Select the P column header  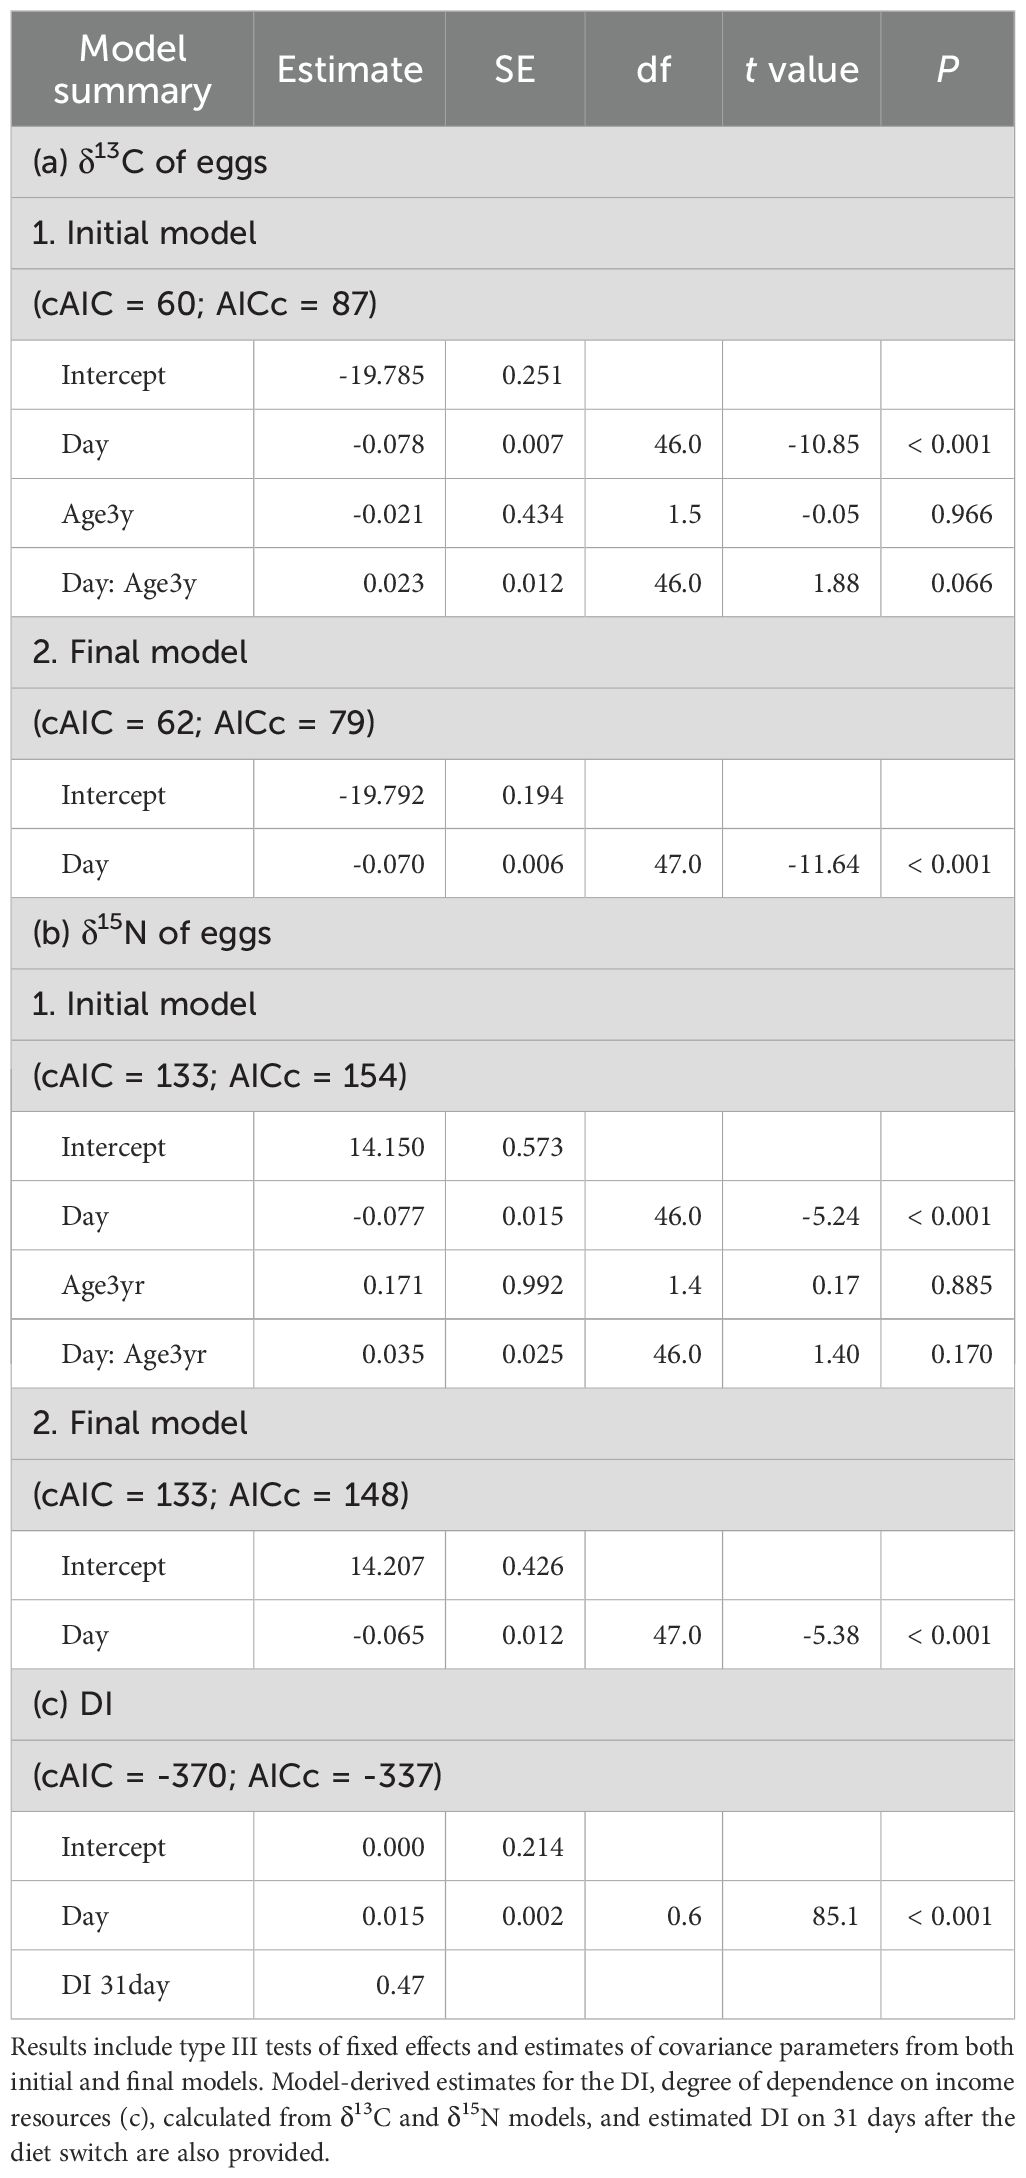point(947,69)
